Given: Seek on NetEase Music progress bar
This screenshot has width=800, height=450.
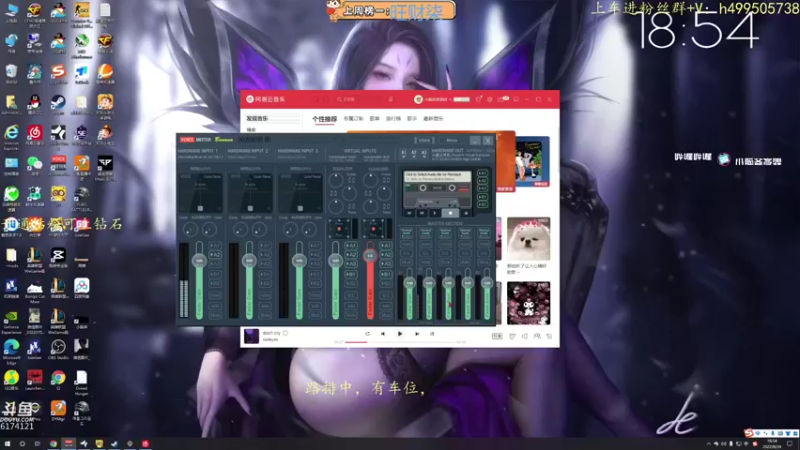Looking at the screenshot, I should tap(401, 342).
